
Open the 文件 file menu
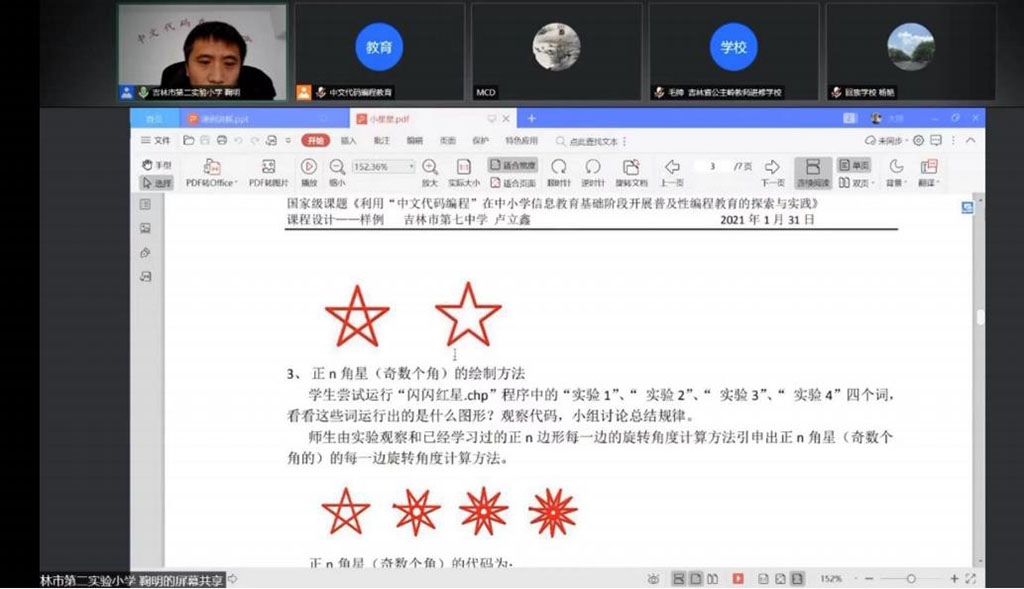click(x=155, y=140)
